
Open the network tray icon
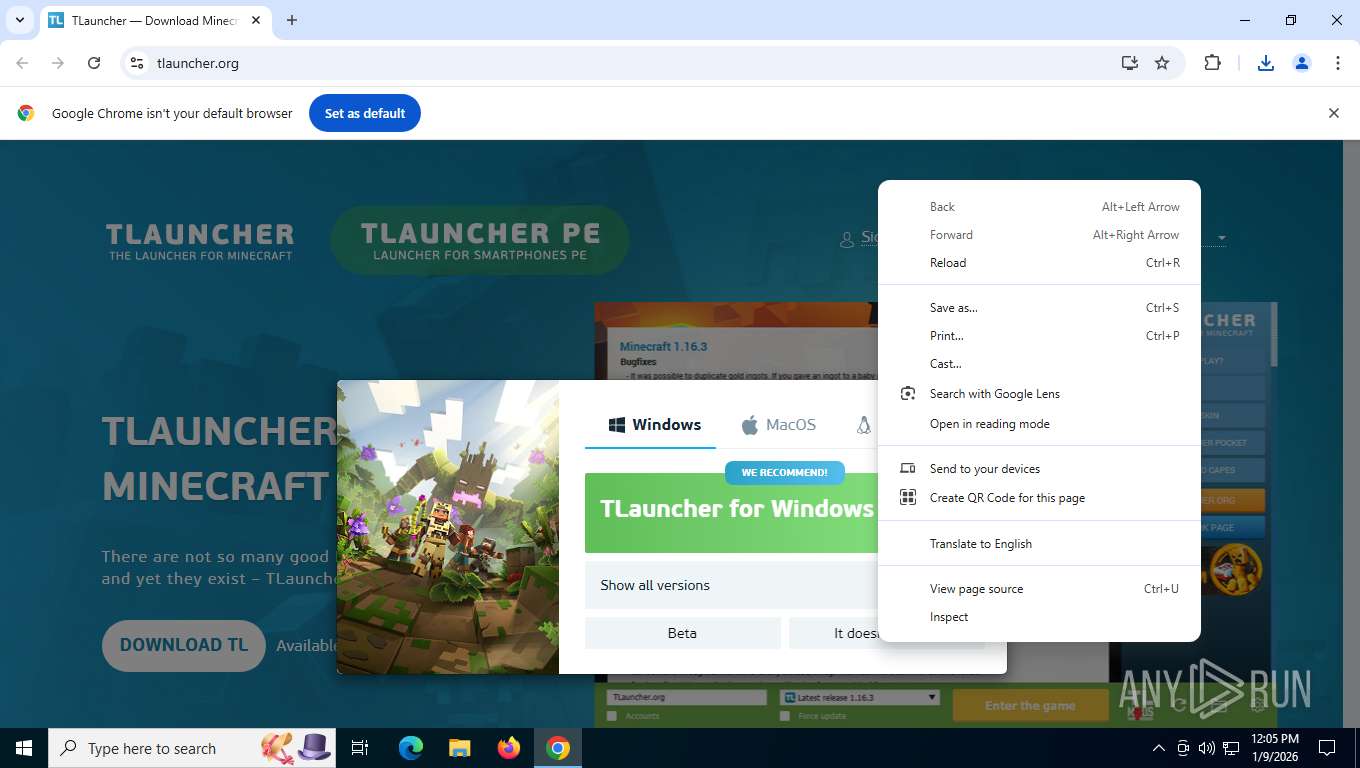pyautogui.click(x=1231, y=748)
